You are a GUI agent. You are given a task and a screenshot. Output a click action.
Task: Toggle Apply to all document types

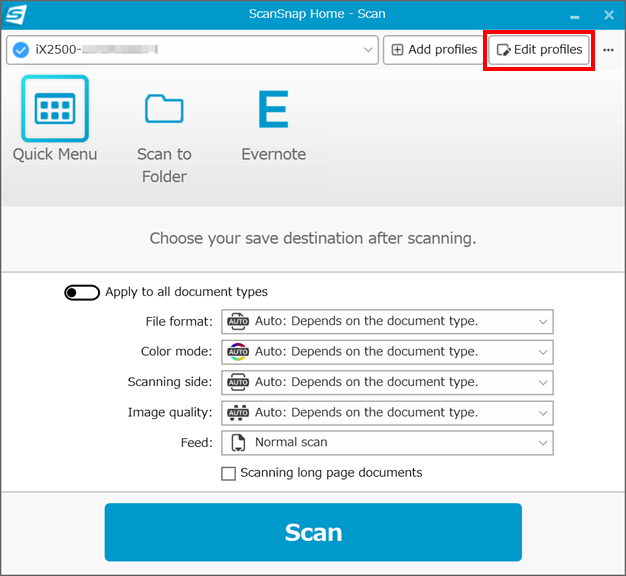[82, 292]
